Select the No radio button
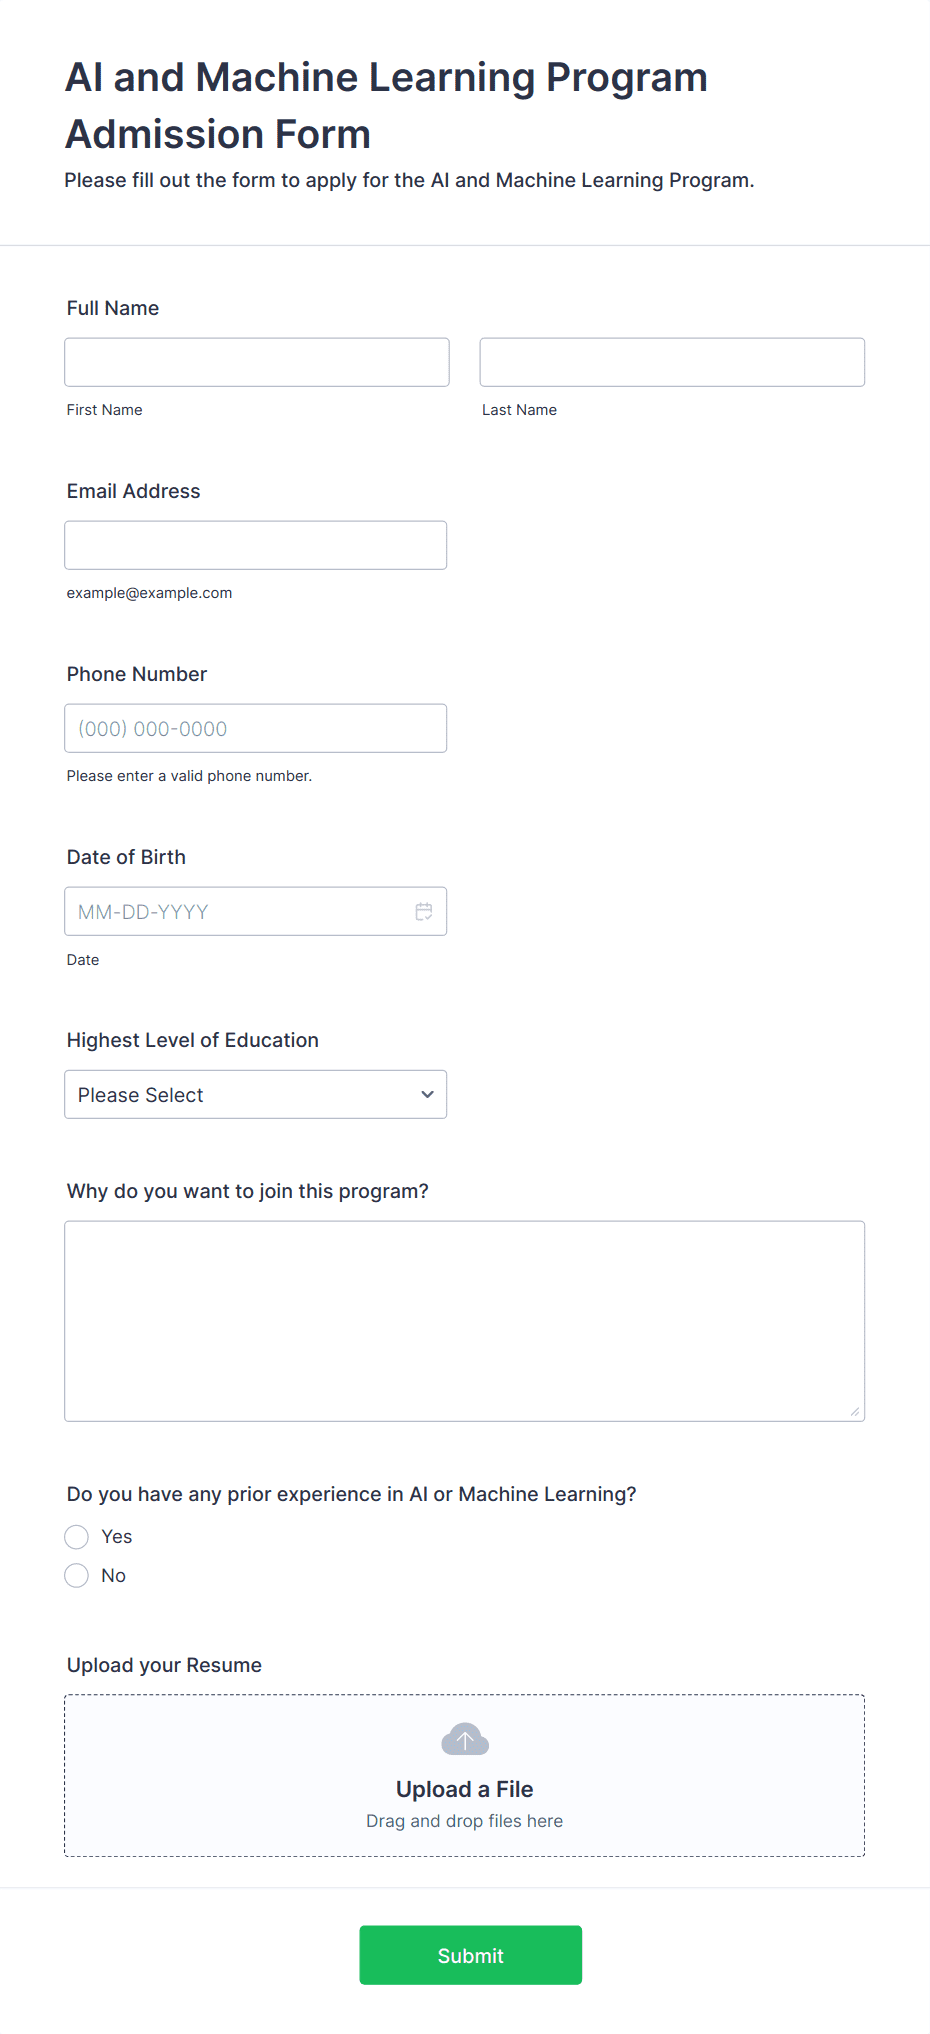The width and height of the screenshot is (930, 2034). (77, 1576)
